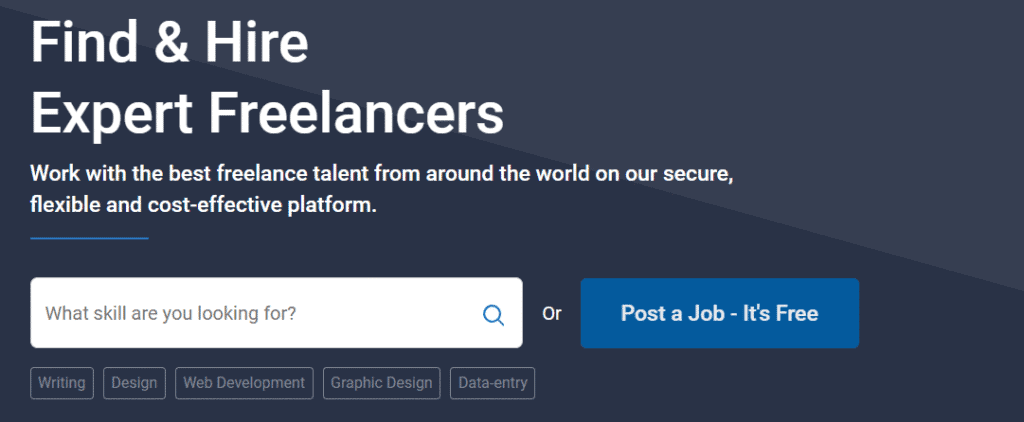
Task: Click the magnifying glass search icon
Action: [x=493, y=316]
